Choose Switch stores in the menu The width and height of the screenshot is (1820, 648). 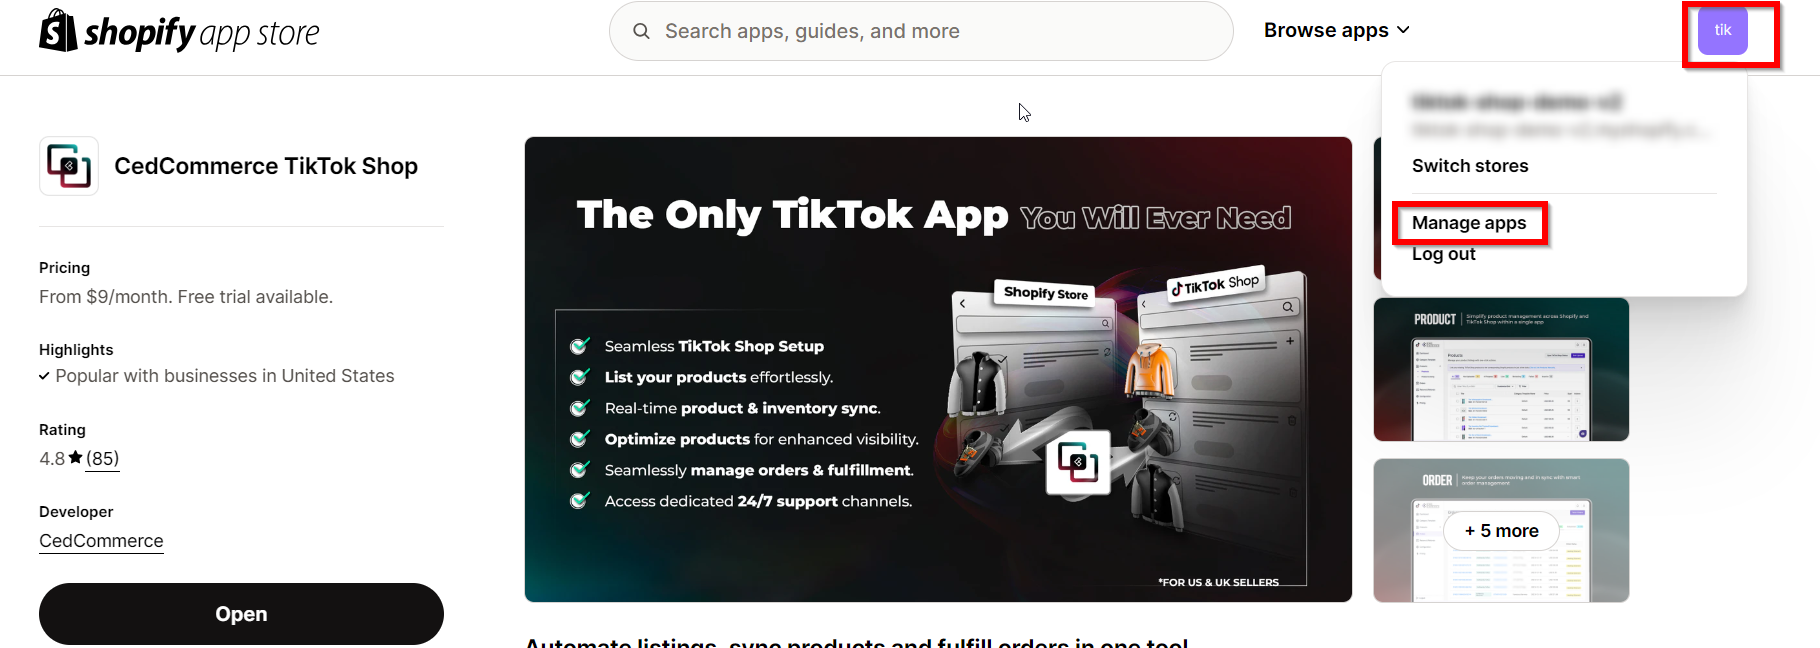pos(1469,166)
